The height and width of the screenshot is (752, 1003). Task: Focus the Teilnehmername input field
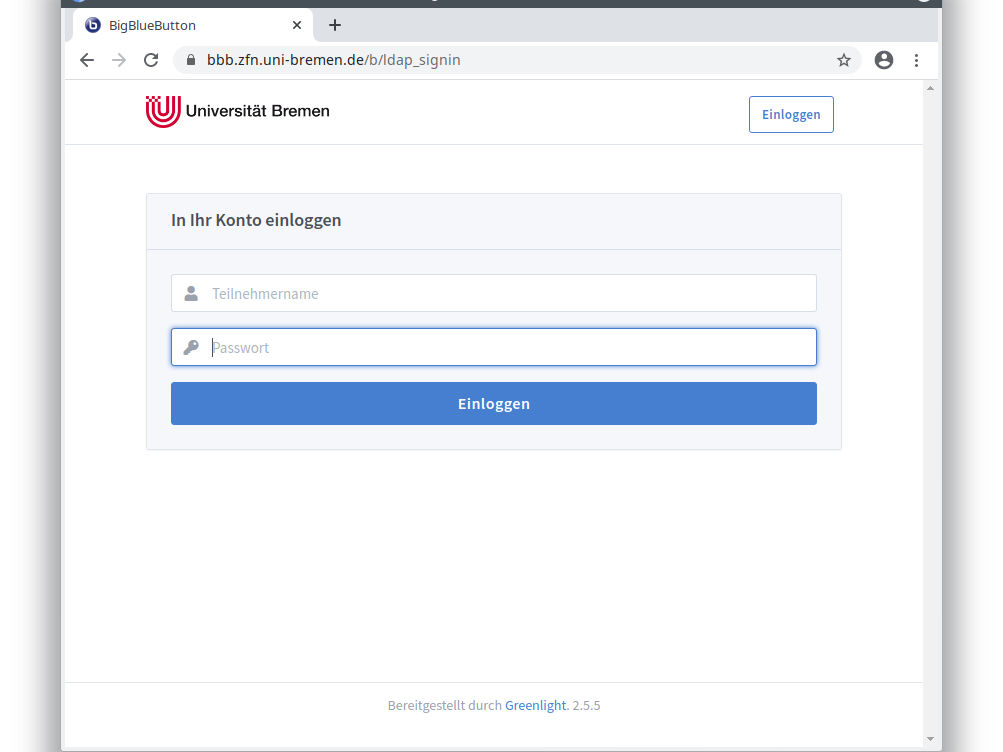[x=510, y=294]
